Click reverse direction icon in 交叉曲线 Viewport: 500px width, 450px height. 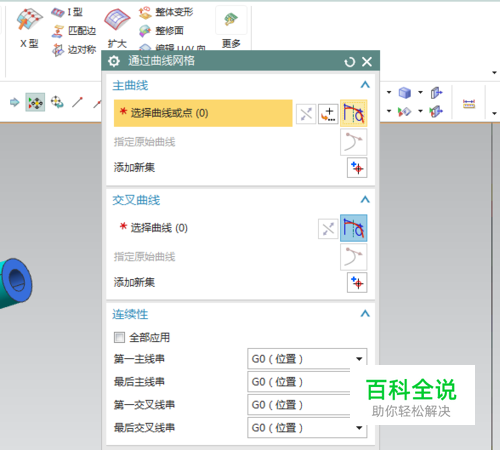[x=328, y=229]
